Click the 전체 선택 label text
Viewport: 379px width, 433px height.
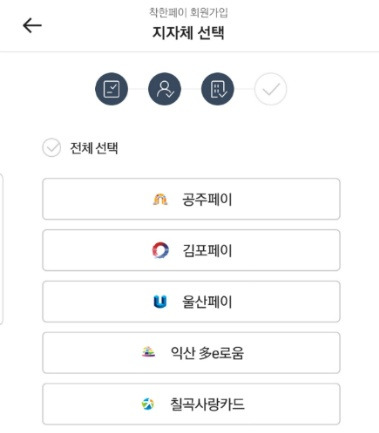tap(94, 148)
